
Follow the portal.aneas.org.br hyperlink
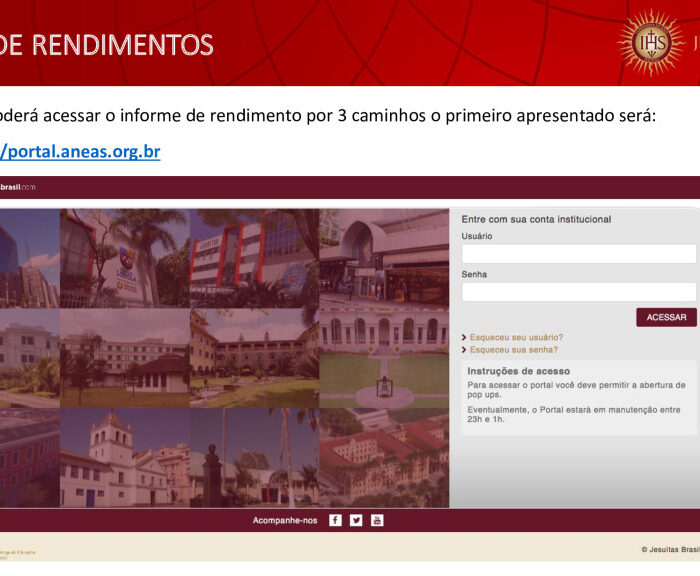coord(80,152)
